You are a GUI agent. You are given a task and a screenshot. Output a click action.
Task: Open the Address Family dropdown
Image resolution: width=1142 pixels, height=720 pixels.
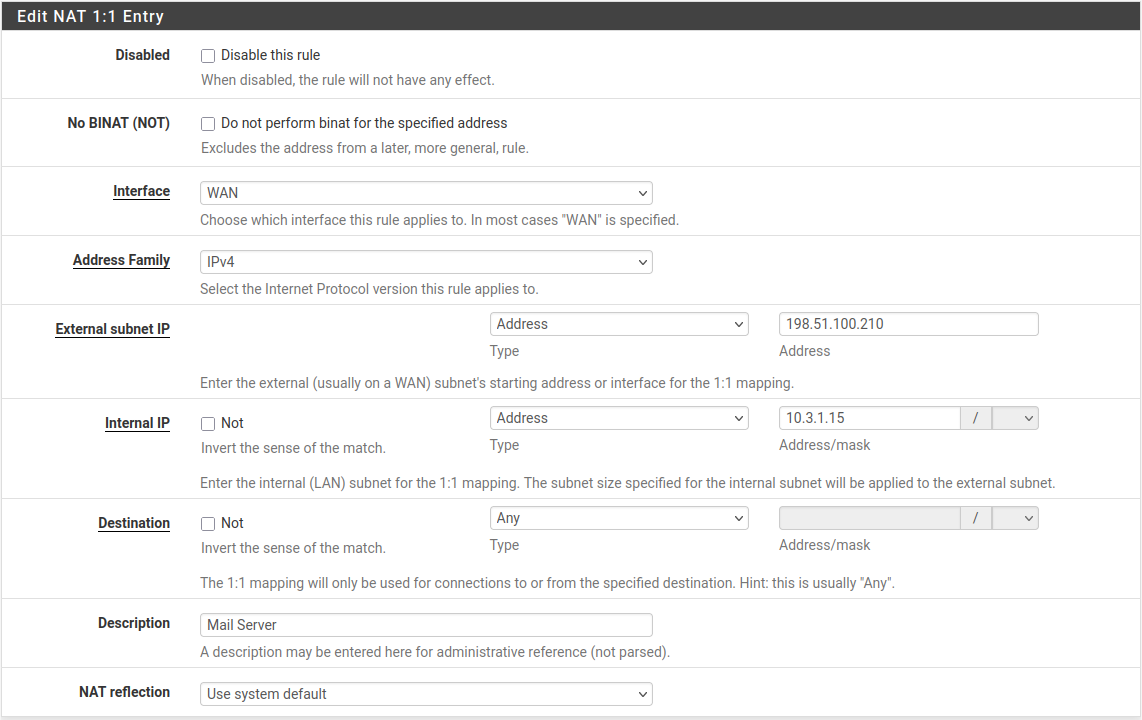pos(426,261)
